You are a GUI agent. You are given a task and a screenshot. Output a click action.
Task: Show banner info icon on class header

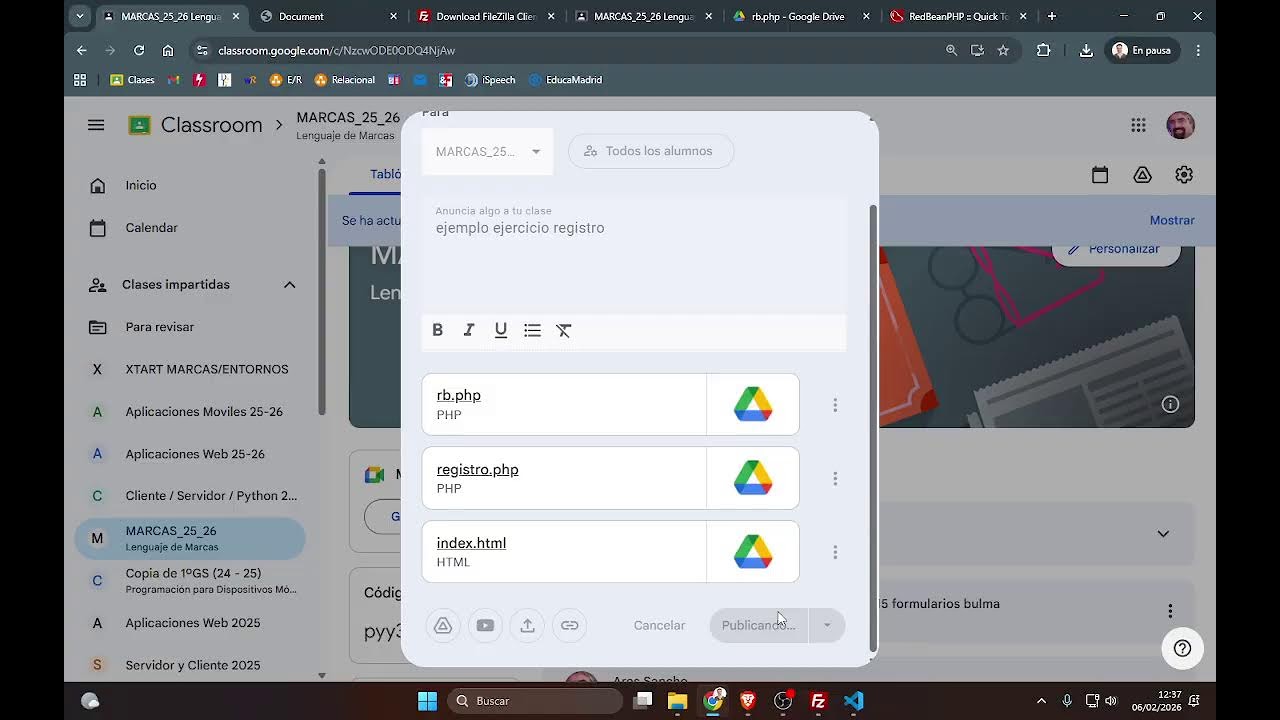click(x=1170, y=404)
